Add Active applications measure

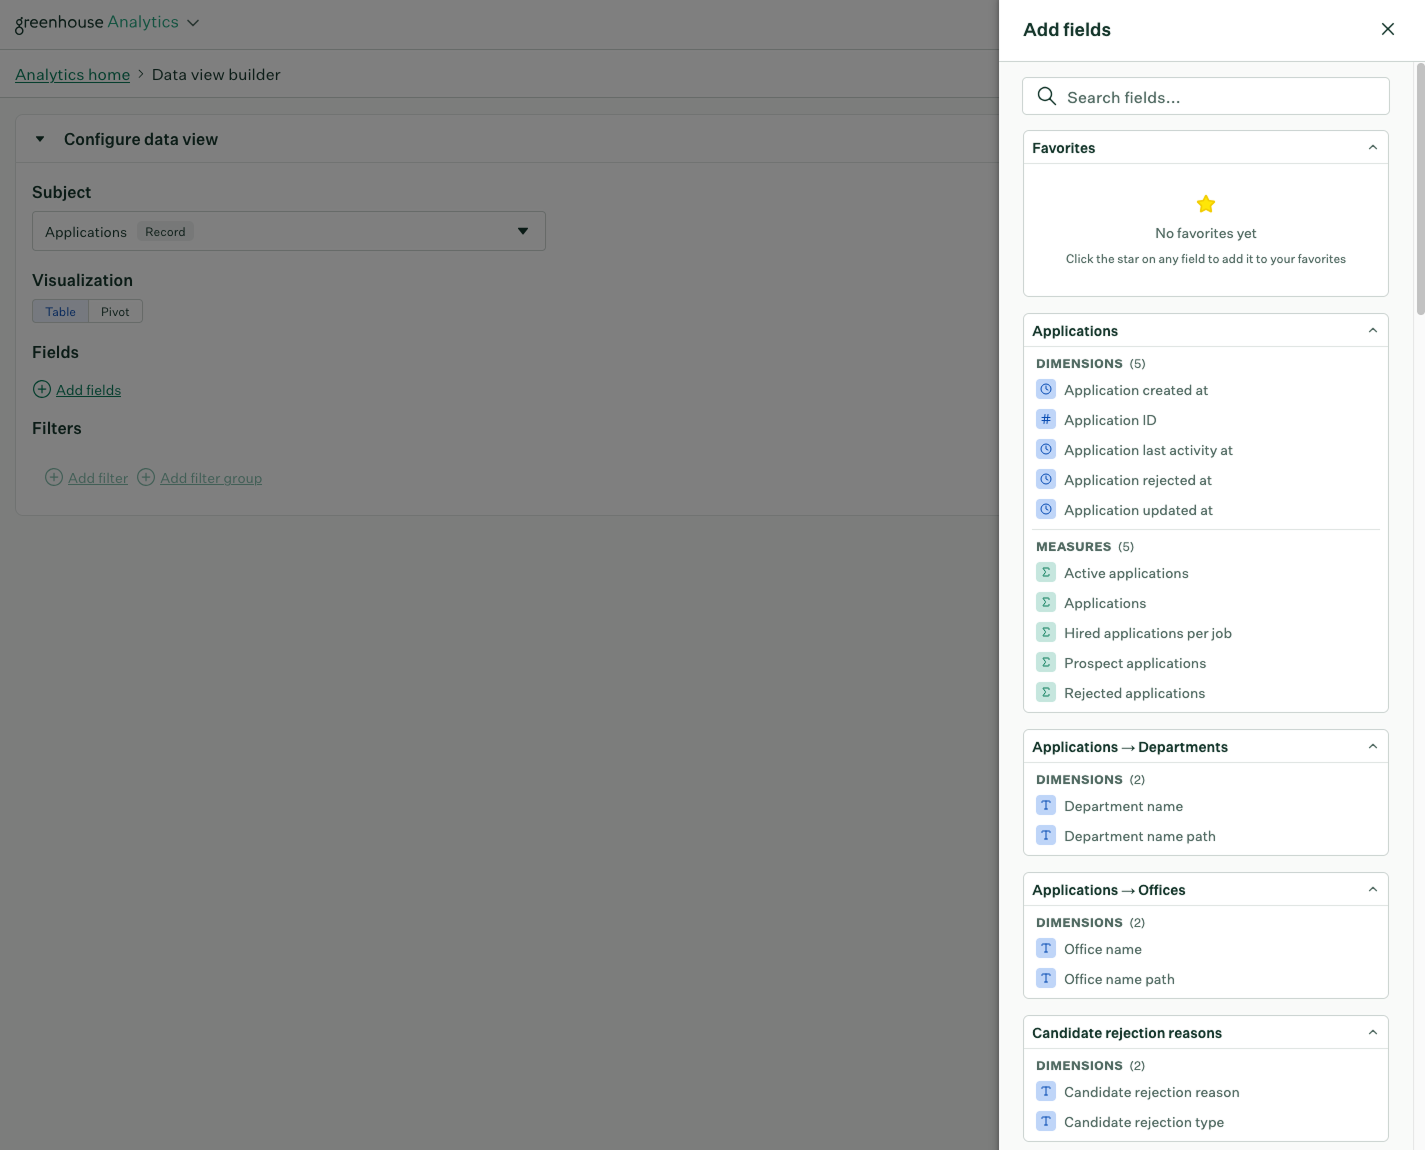coord(1126,573)
